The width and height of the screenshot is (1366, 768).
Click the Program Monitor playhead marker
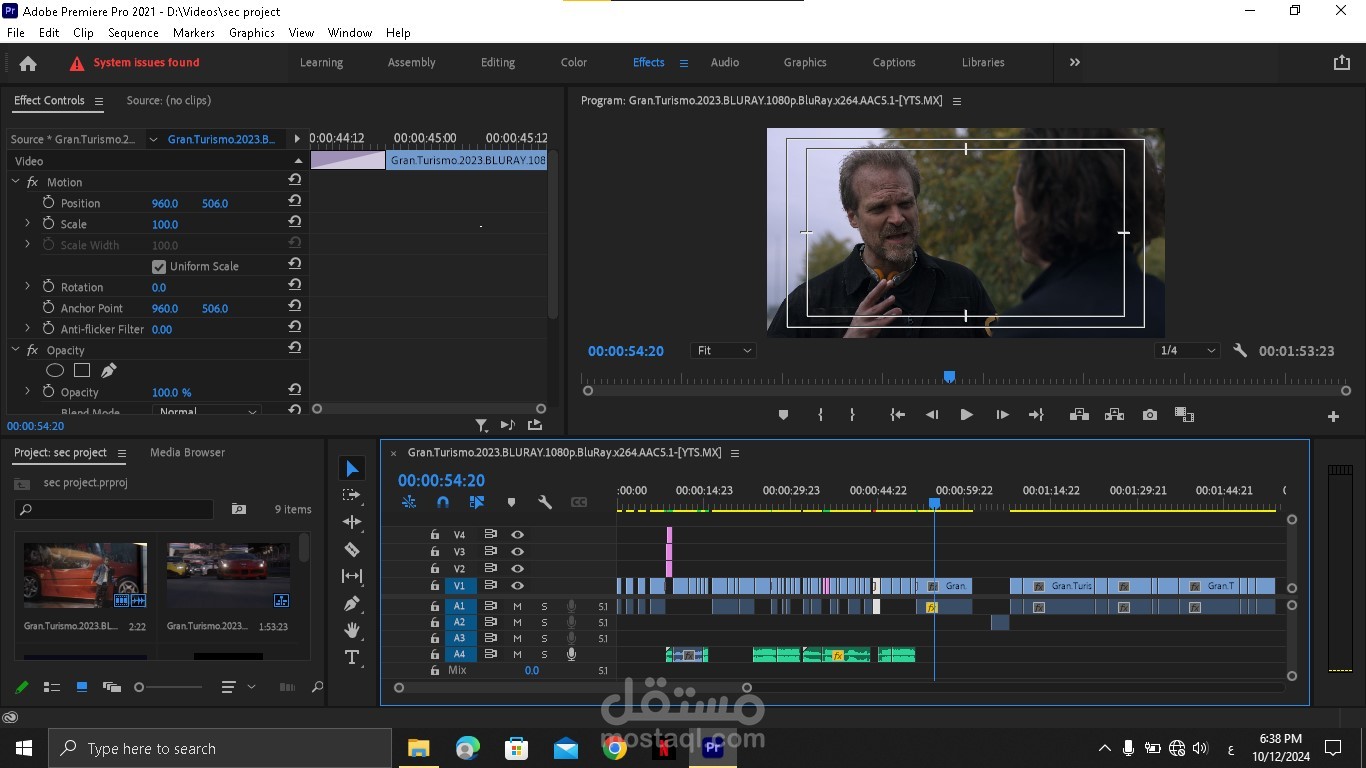tap(949, 377)
